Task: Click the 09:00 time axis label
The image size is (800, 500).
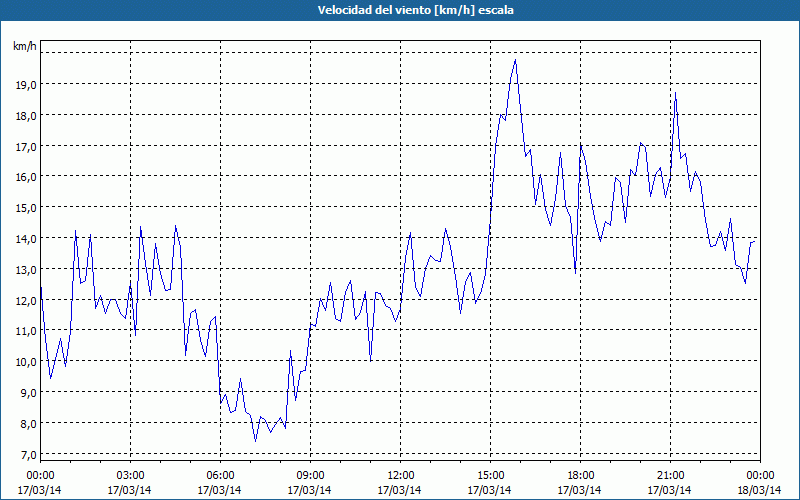Action: (310, 476)
